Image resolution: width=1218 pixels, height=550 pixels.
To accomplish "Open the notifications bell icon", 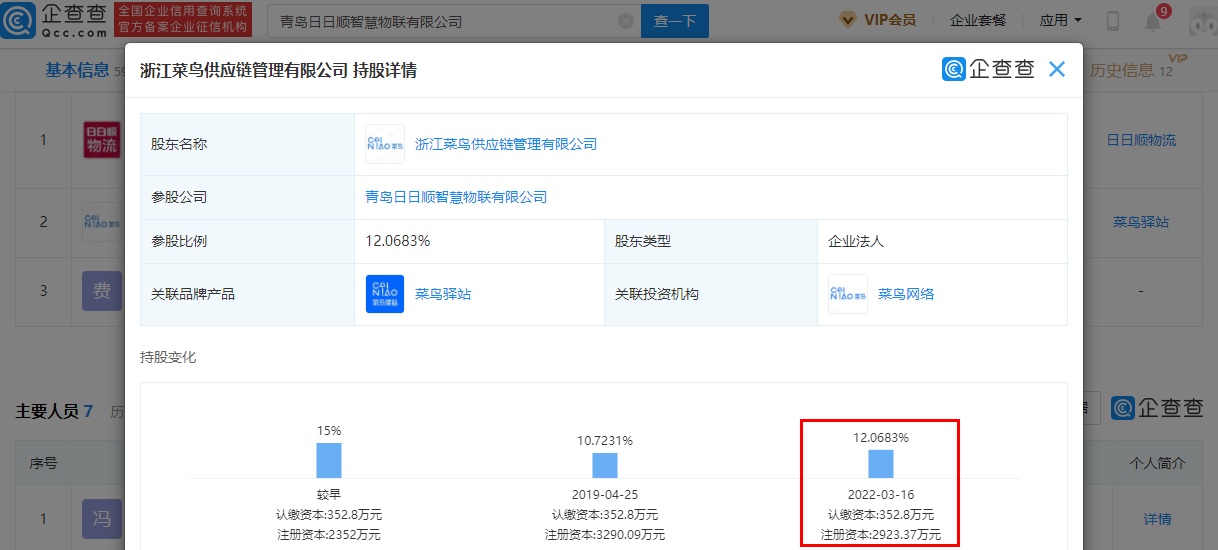I will 1153,22.
